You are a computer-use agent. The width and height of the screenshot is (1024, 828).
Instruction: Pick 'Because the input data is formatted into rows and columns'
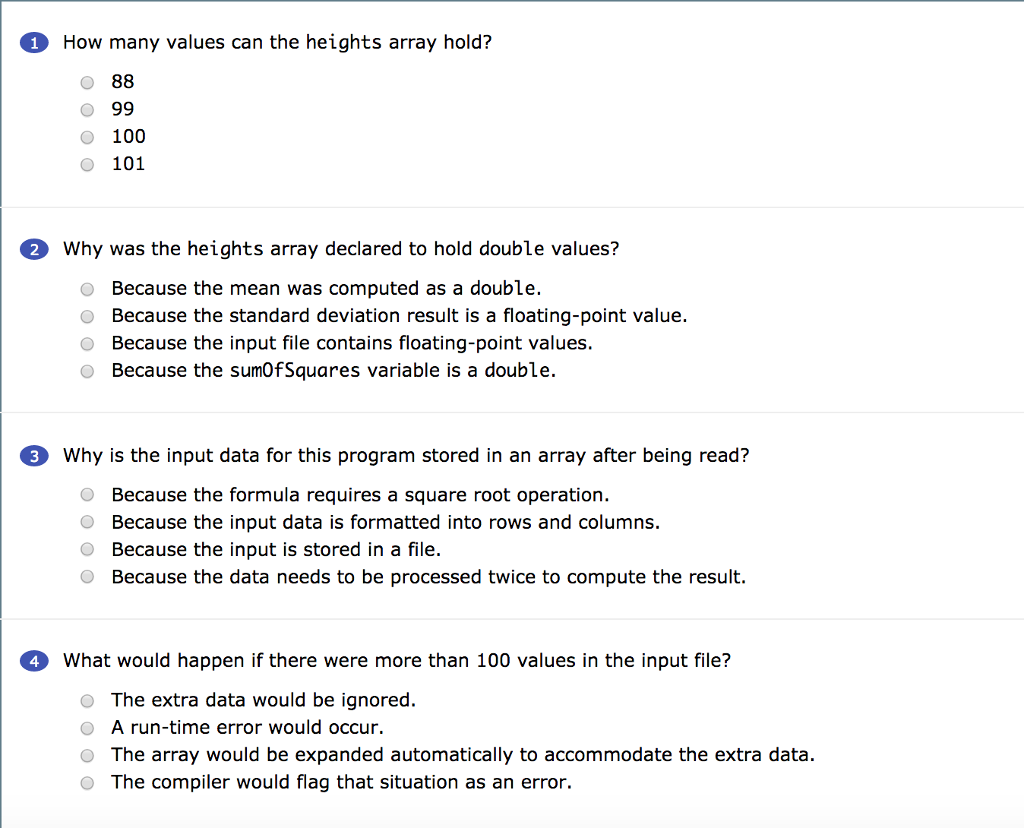[87, 521]
